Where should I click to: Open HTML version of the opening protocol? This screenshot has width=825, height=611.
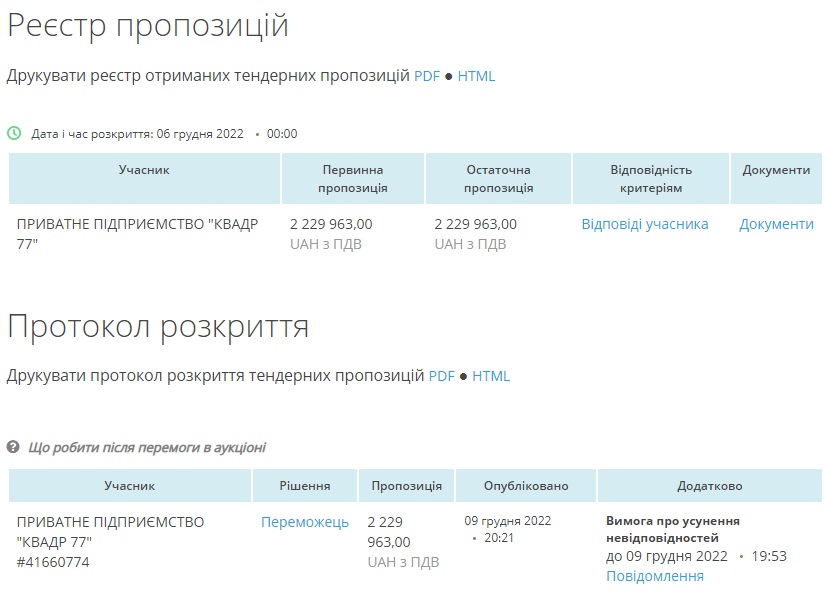(491, 376)
